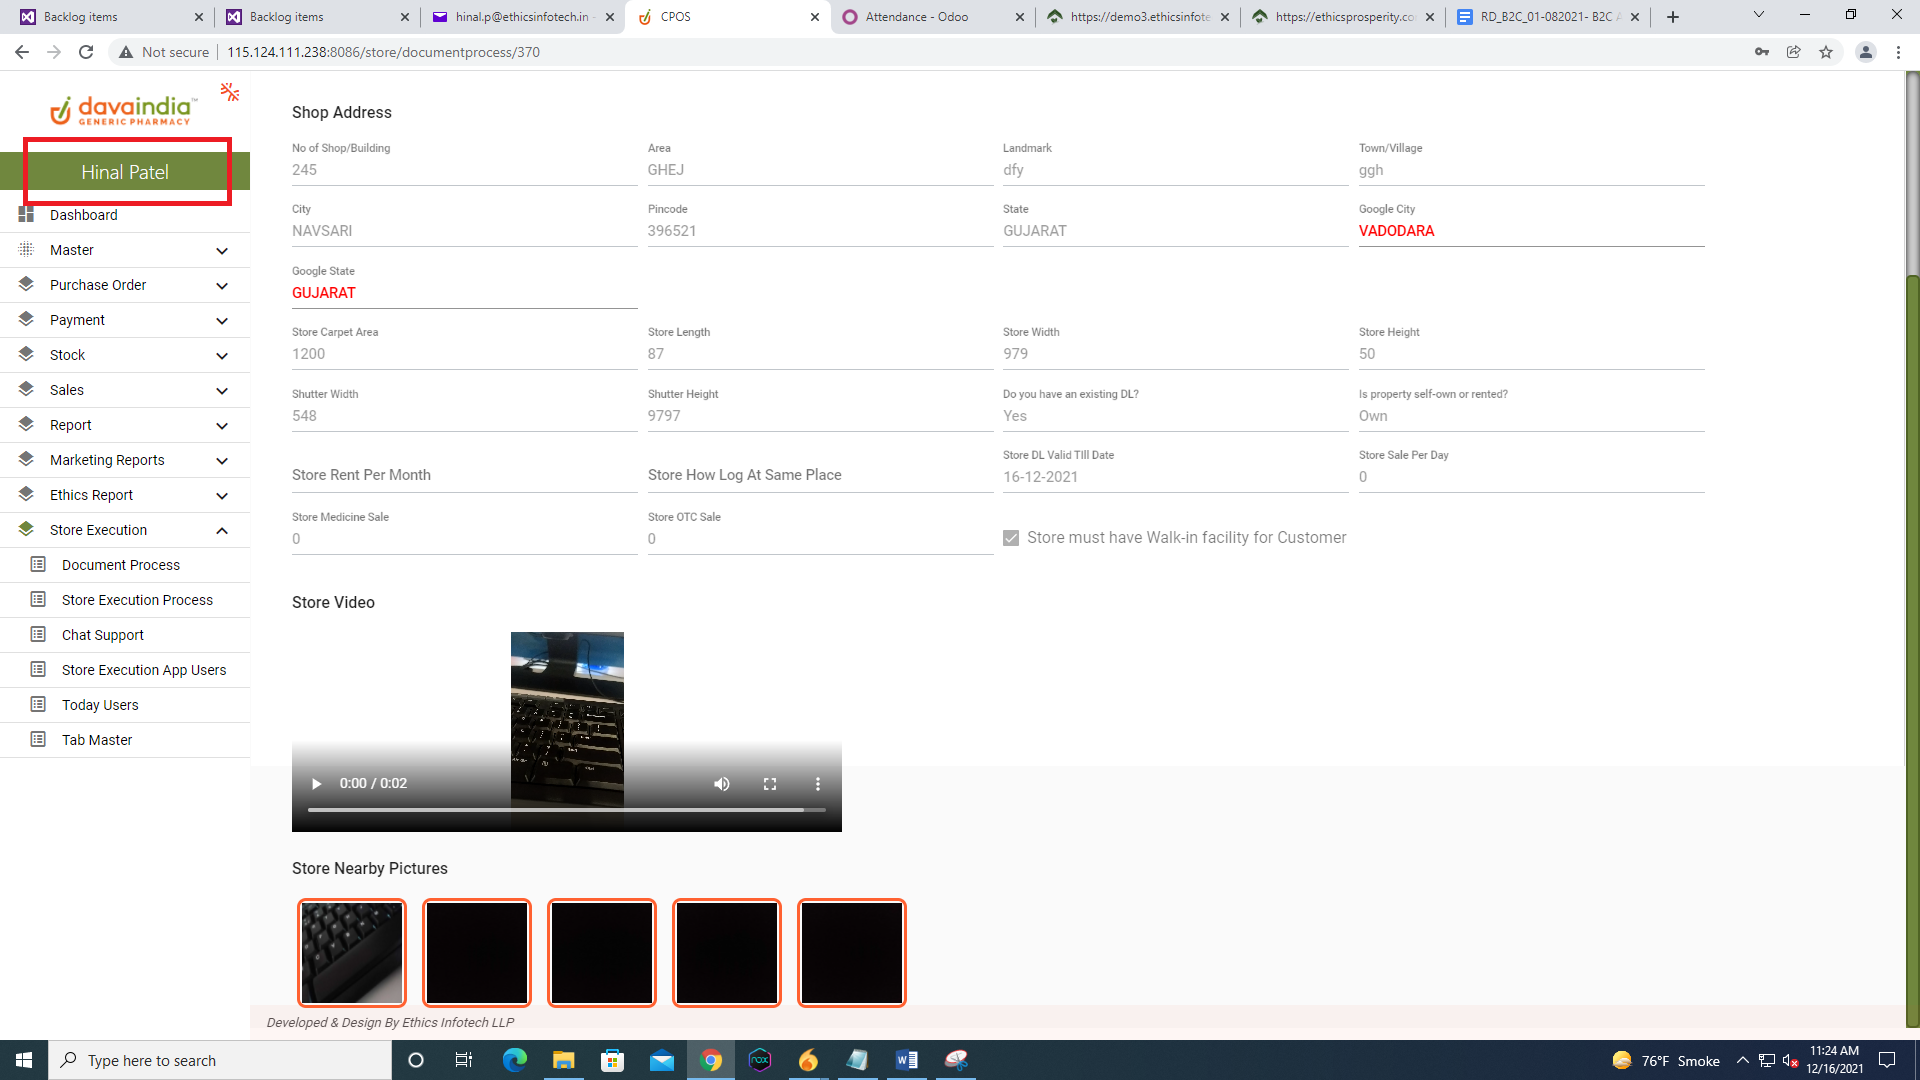Enter fullscreen on store video

click(x=770, y=784)
